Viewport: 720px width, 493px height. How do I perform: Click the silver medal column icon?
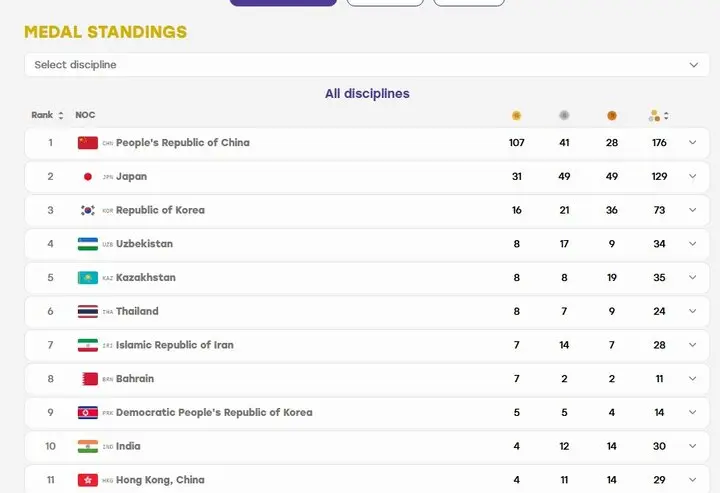click(564, 116)
